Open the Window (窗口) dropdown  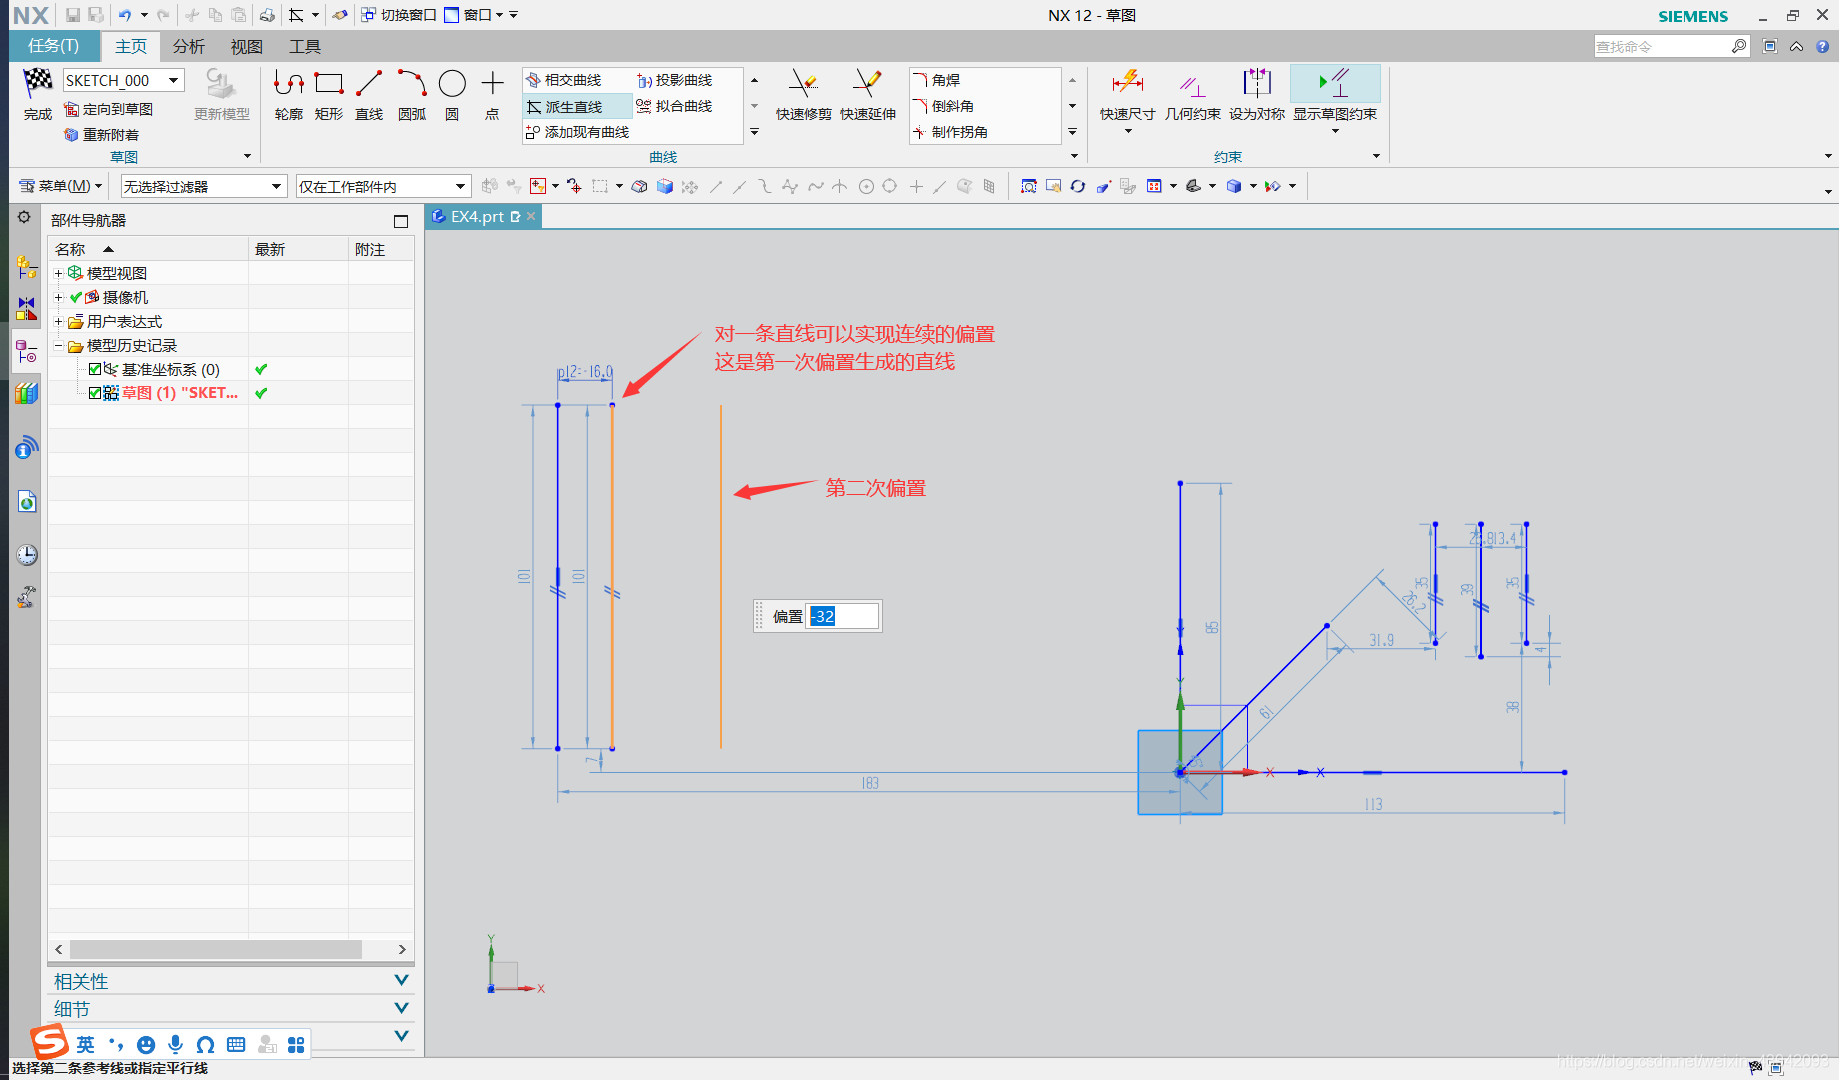[474, 15]
